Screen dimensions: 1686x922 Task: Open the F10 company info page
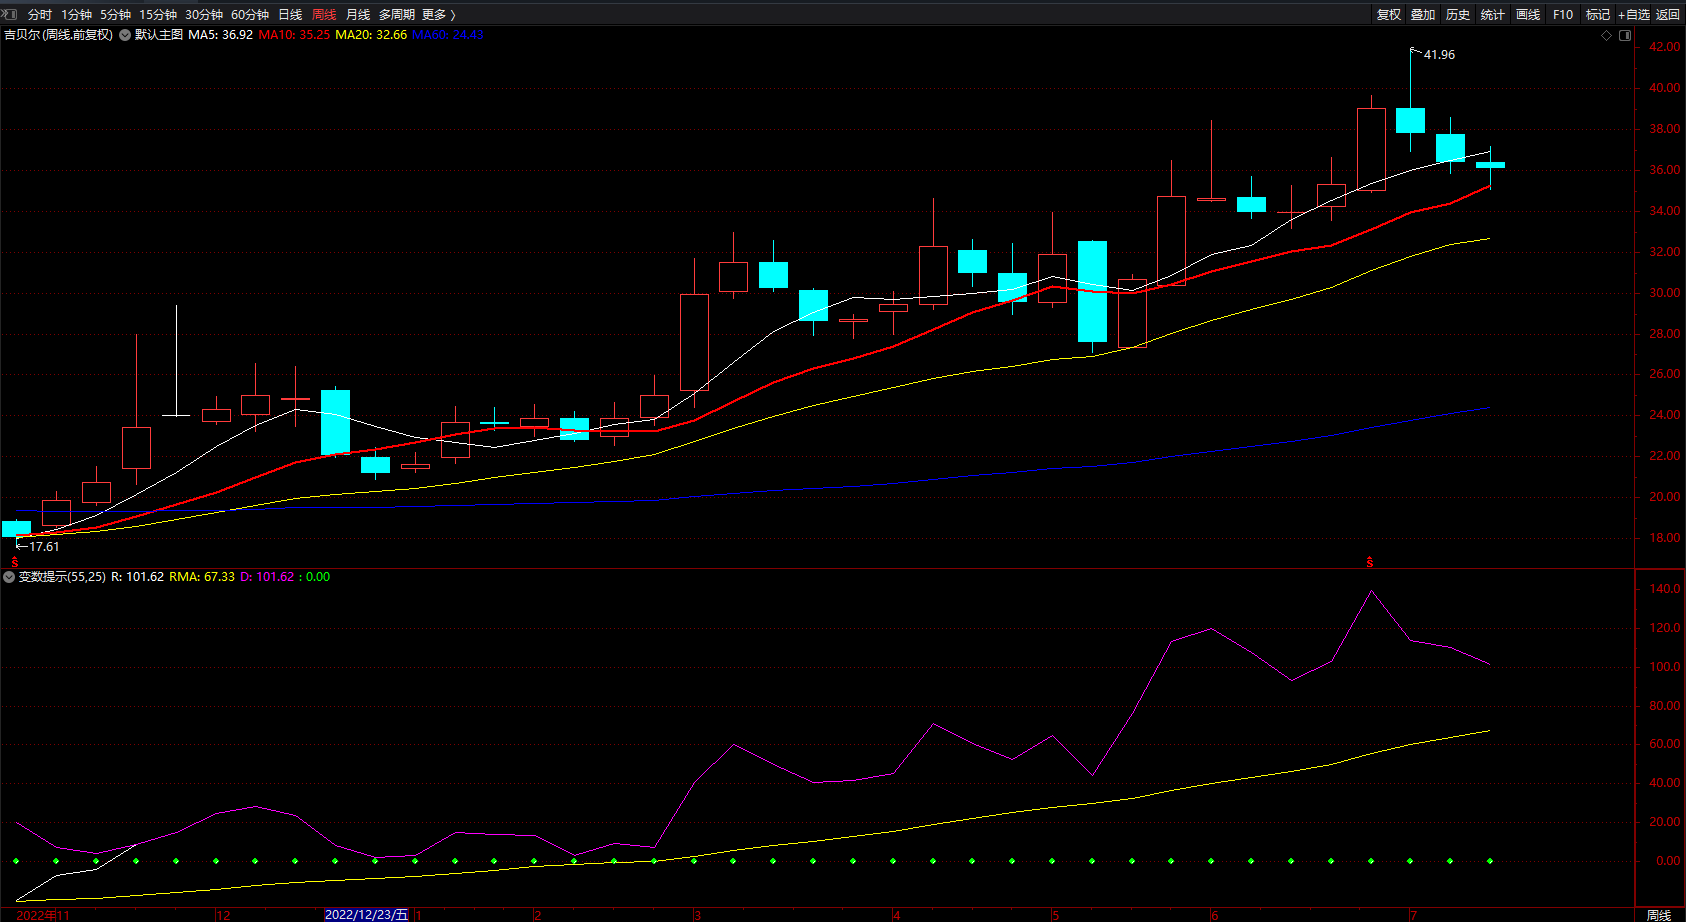point(1562,14)
